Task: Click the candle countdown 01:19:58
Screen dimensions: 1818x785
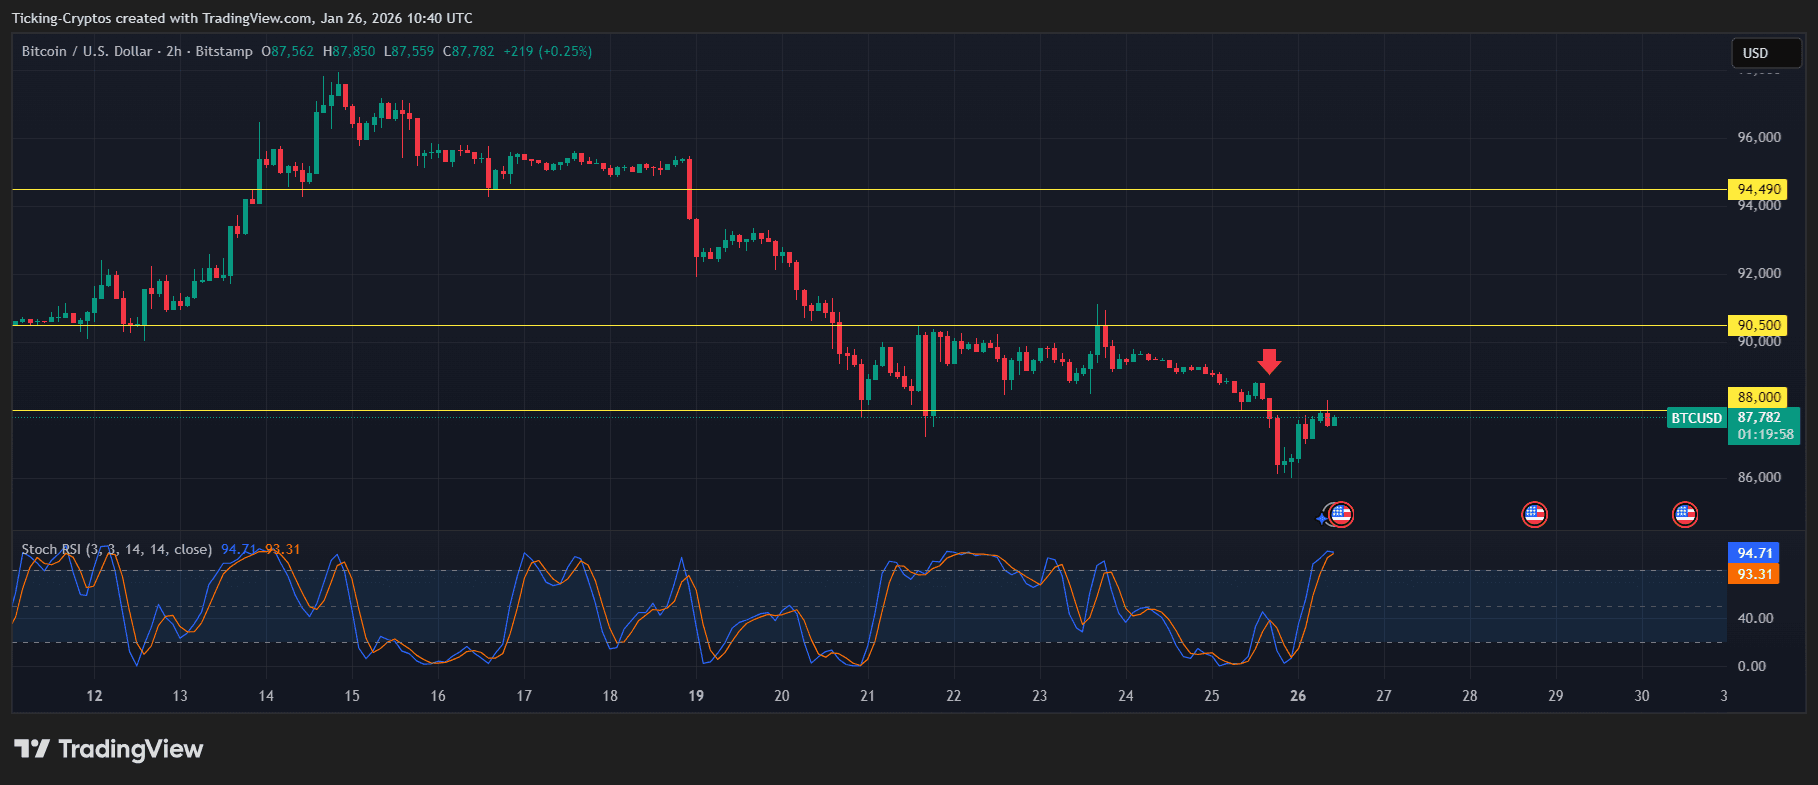Action: coord(1765,435)
